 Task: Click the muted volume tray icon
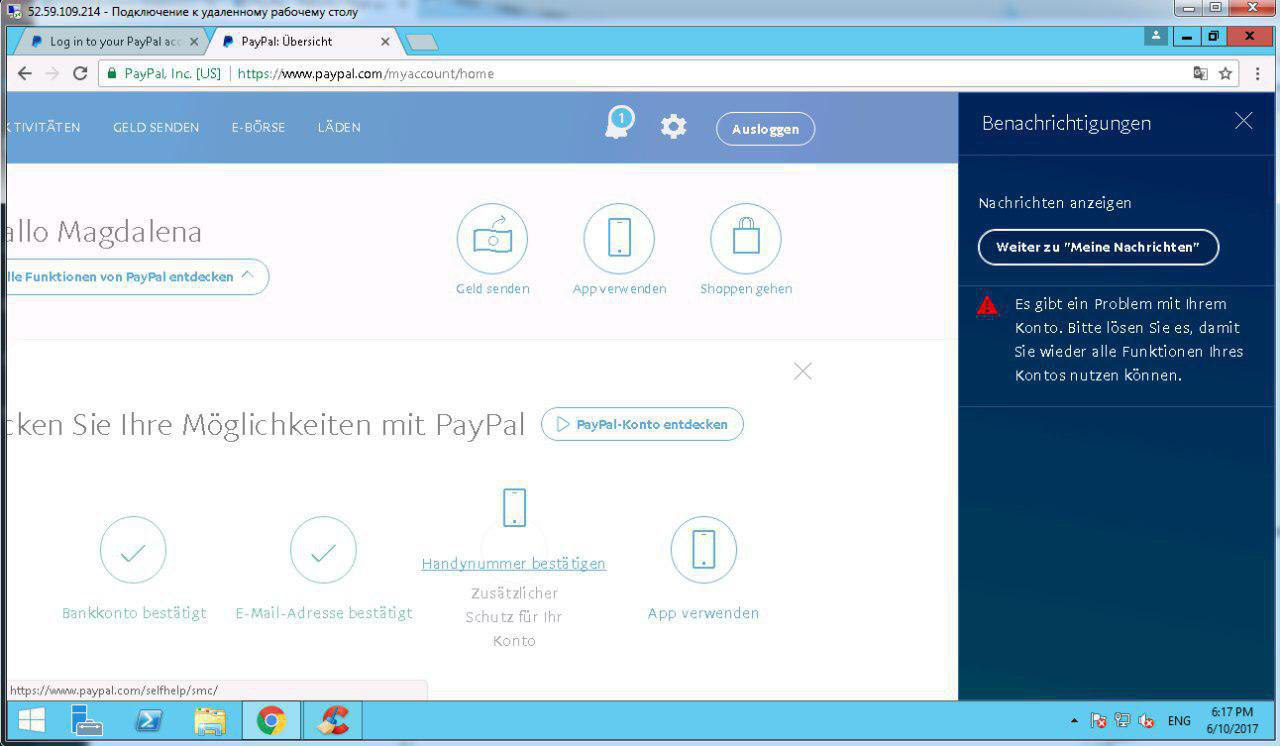coord(1146,721)
